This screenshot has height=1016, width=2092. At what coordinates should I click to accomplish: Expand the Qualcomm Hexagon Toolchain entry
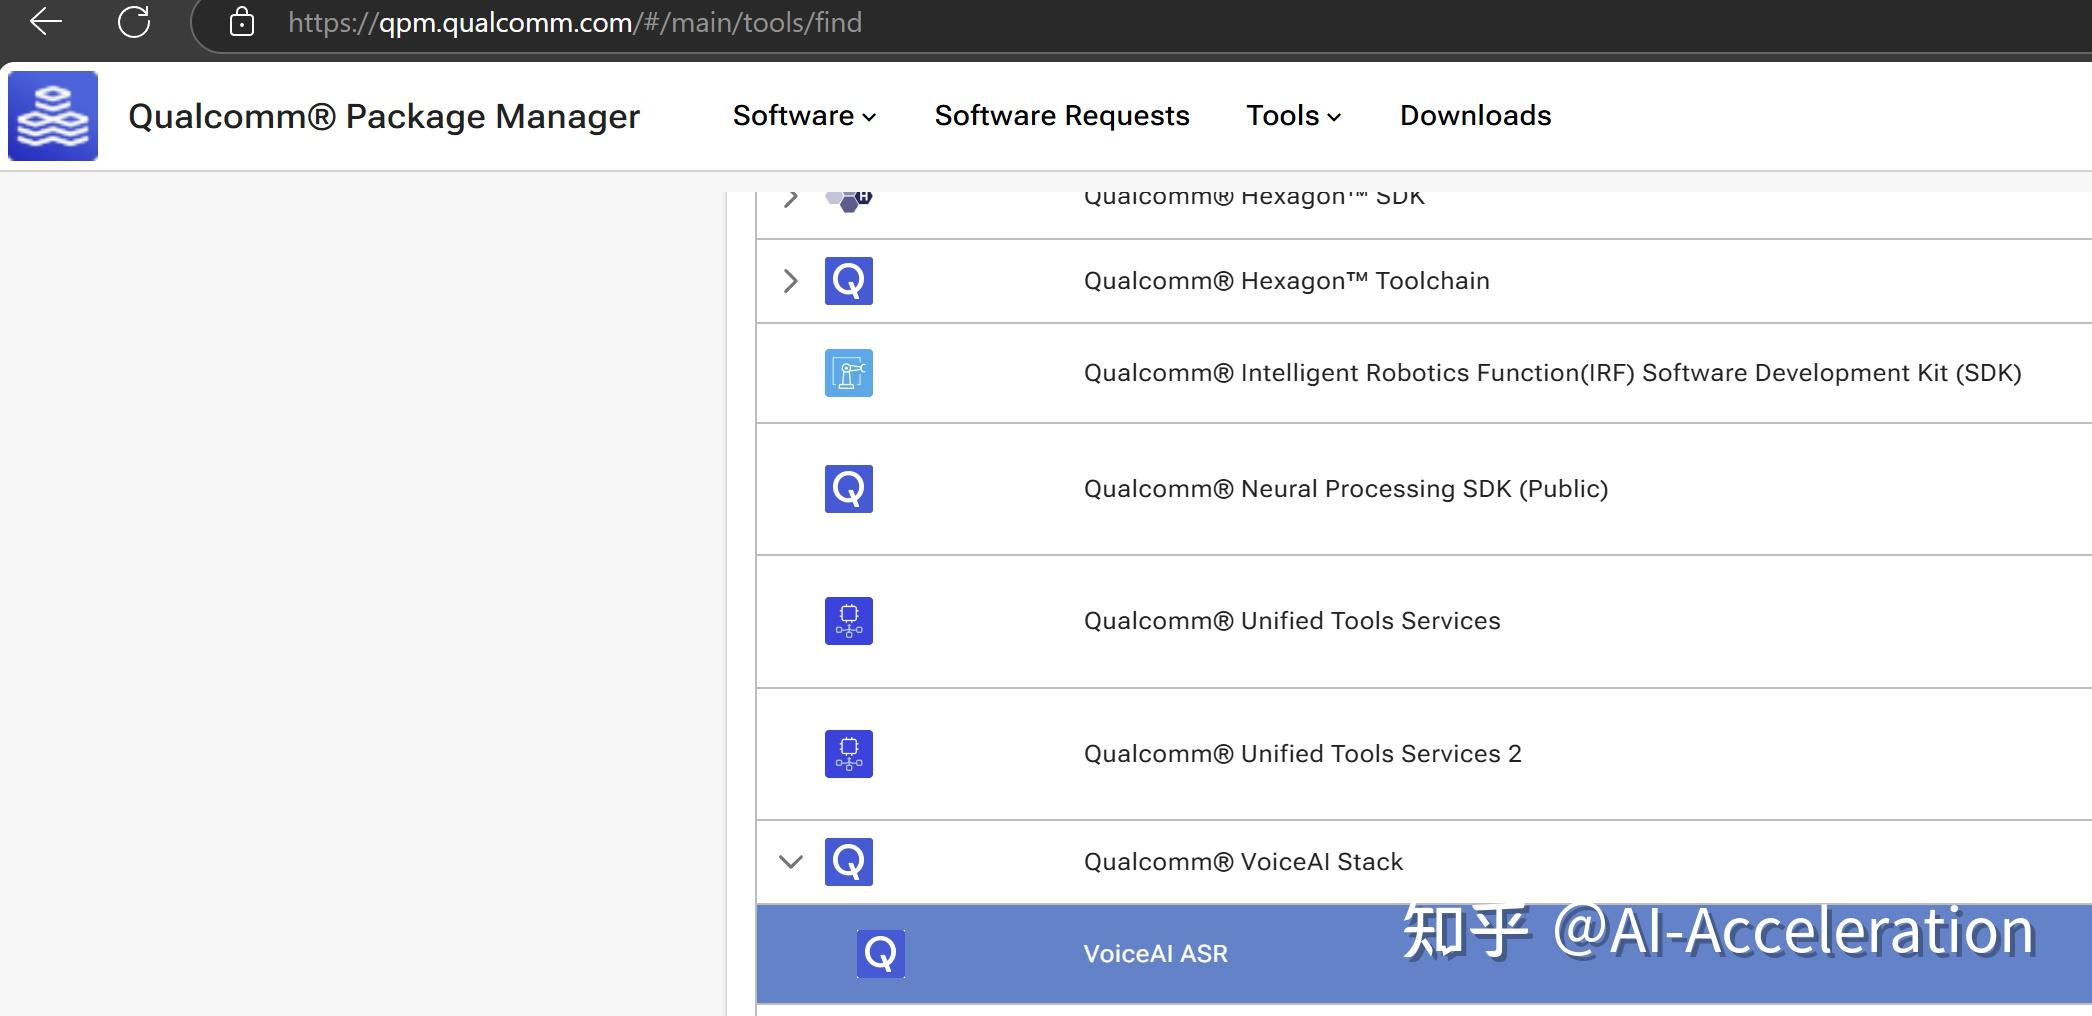pos(790,281)
